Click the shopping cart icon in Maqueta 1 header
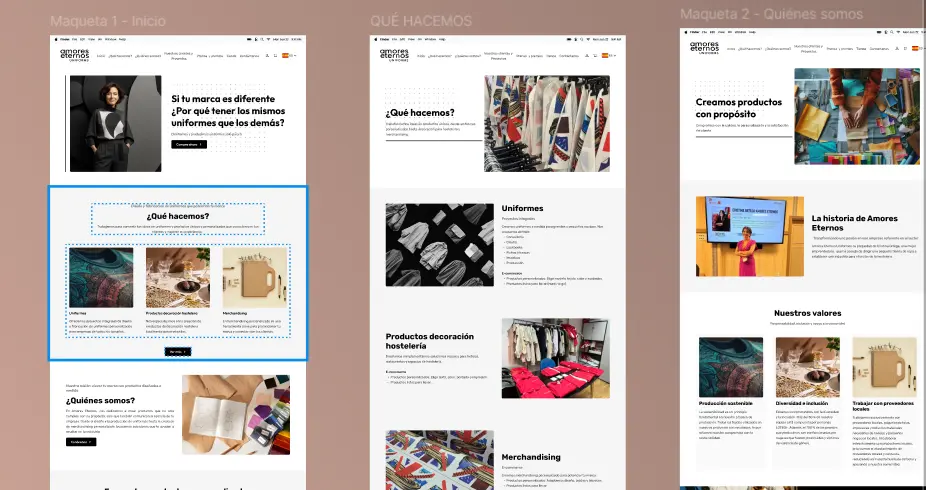 pos(276,55)
